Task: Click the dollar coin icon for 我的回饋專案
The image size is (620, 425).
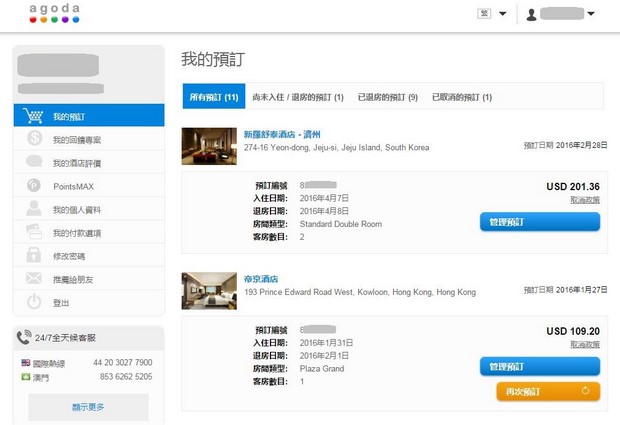Action: coord(34,138)
